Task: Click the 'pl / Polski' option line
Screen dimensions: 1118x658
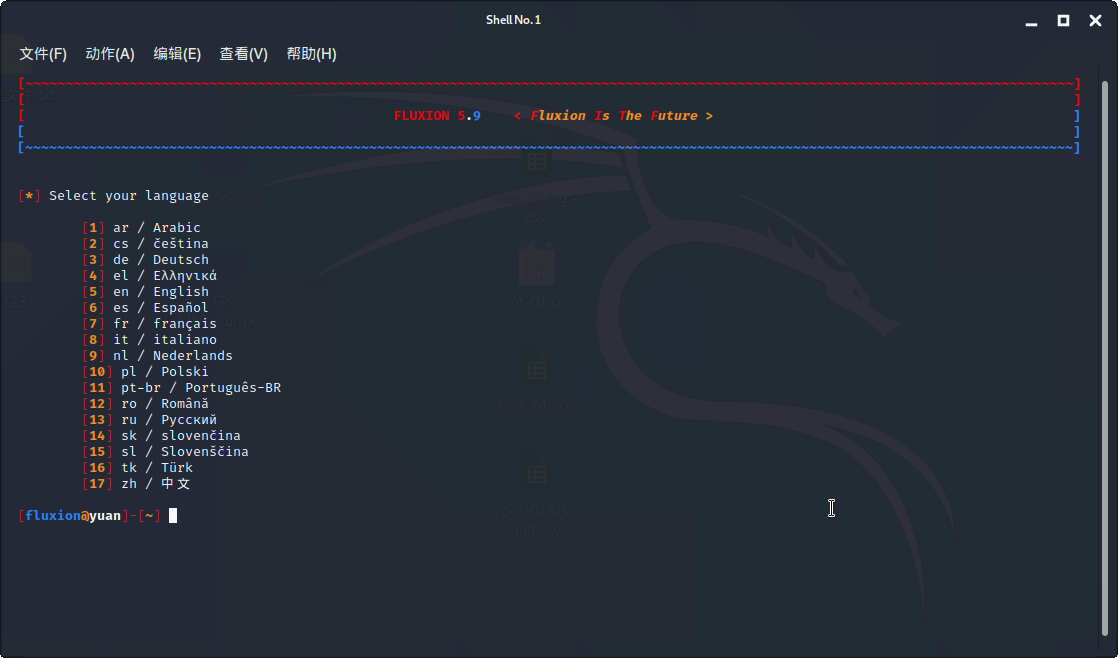Action: (x=145, y=371)
